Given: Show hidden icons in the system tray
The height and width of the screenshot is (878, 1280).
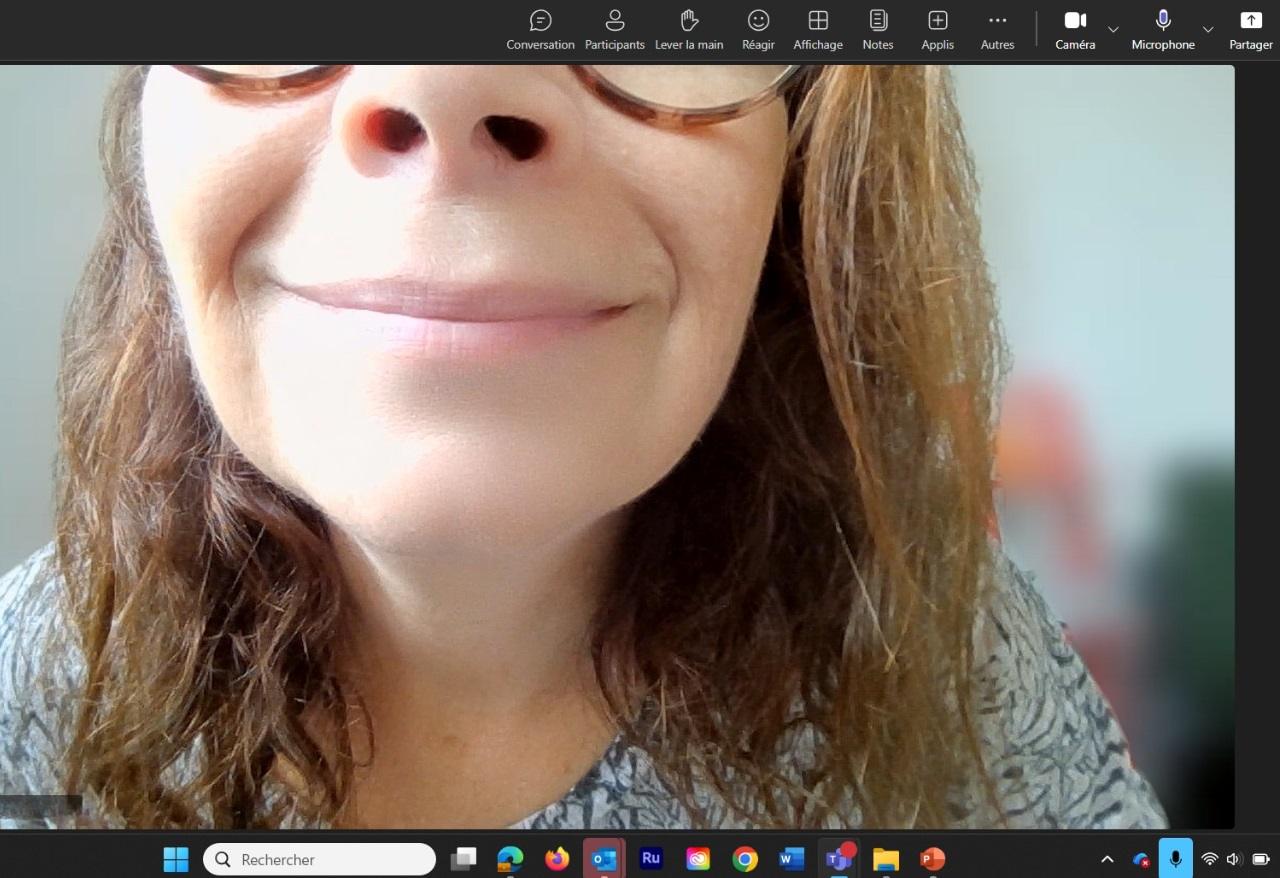Looking at the screenshot, I should point(1107,859).
